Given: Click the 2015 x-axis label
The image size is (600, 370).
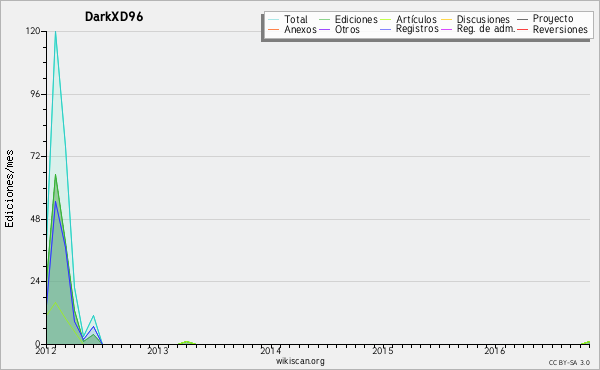Looking at the screenshot, I should pyautogui.click(x=383, y=351).
